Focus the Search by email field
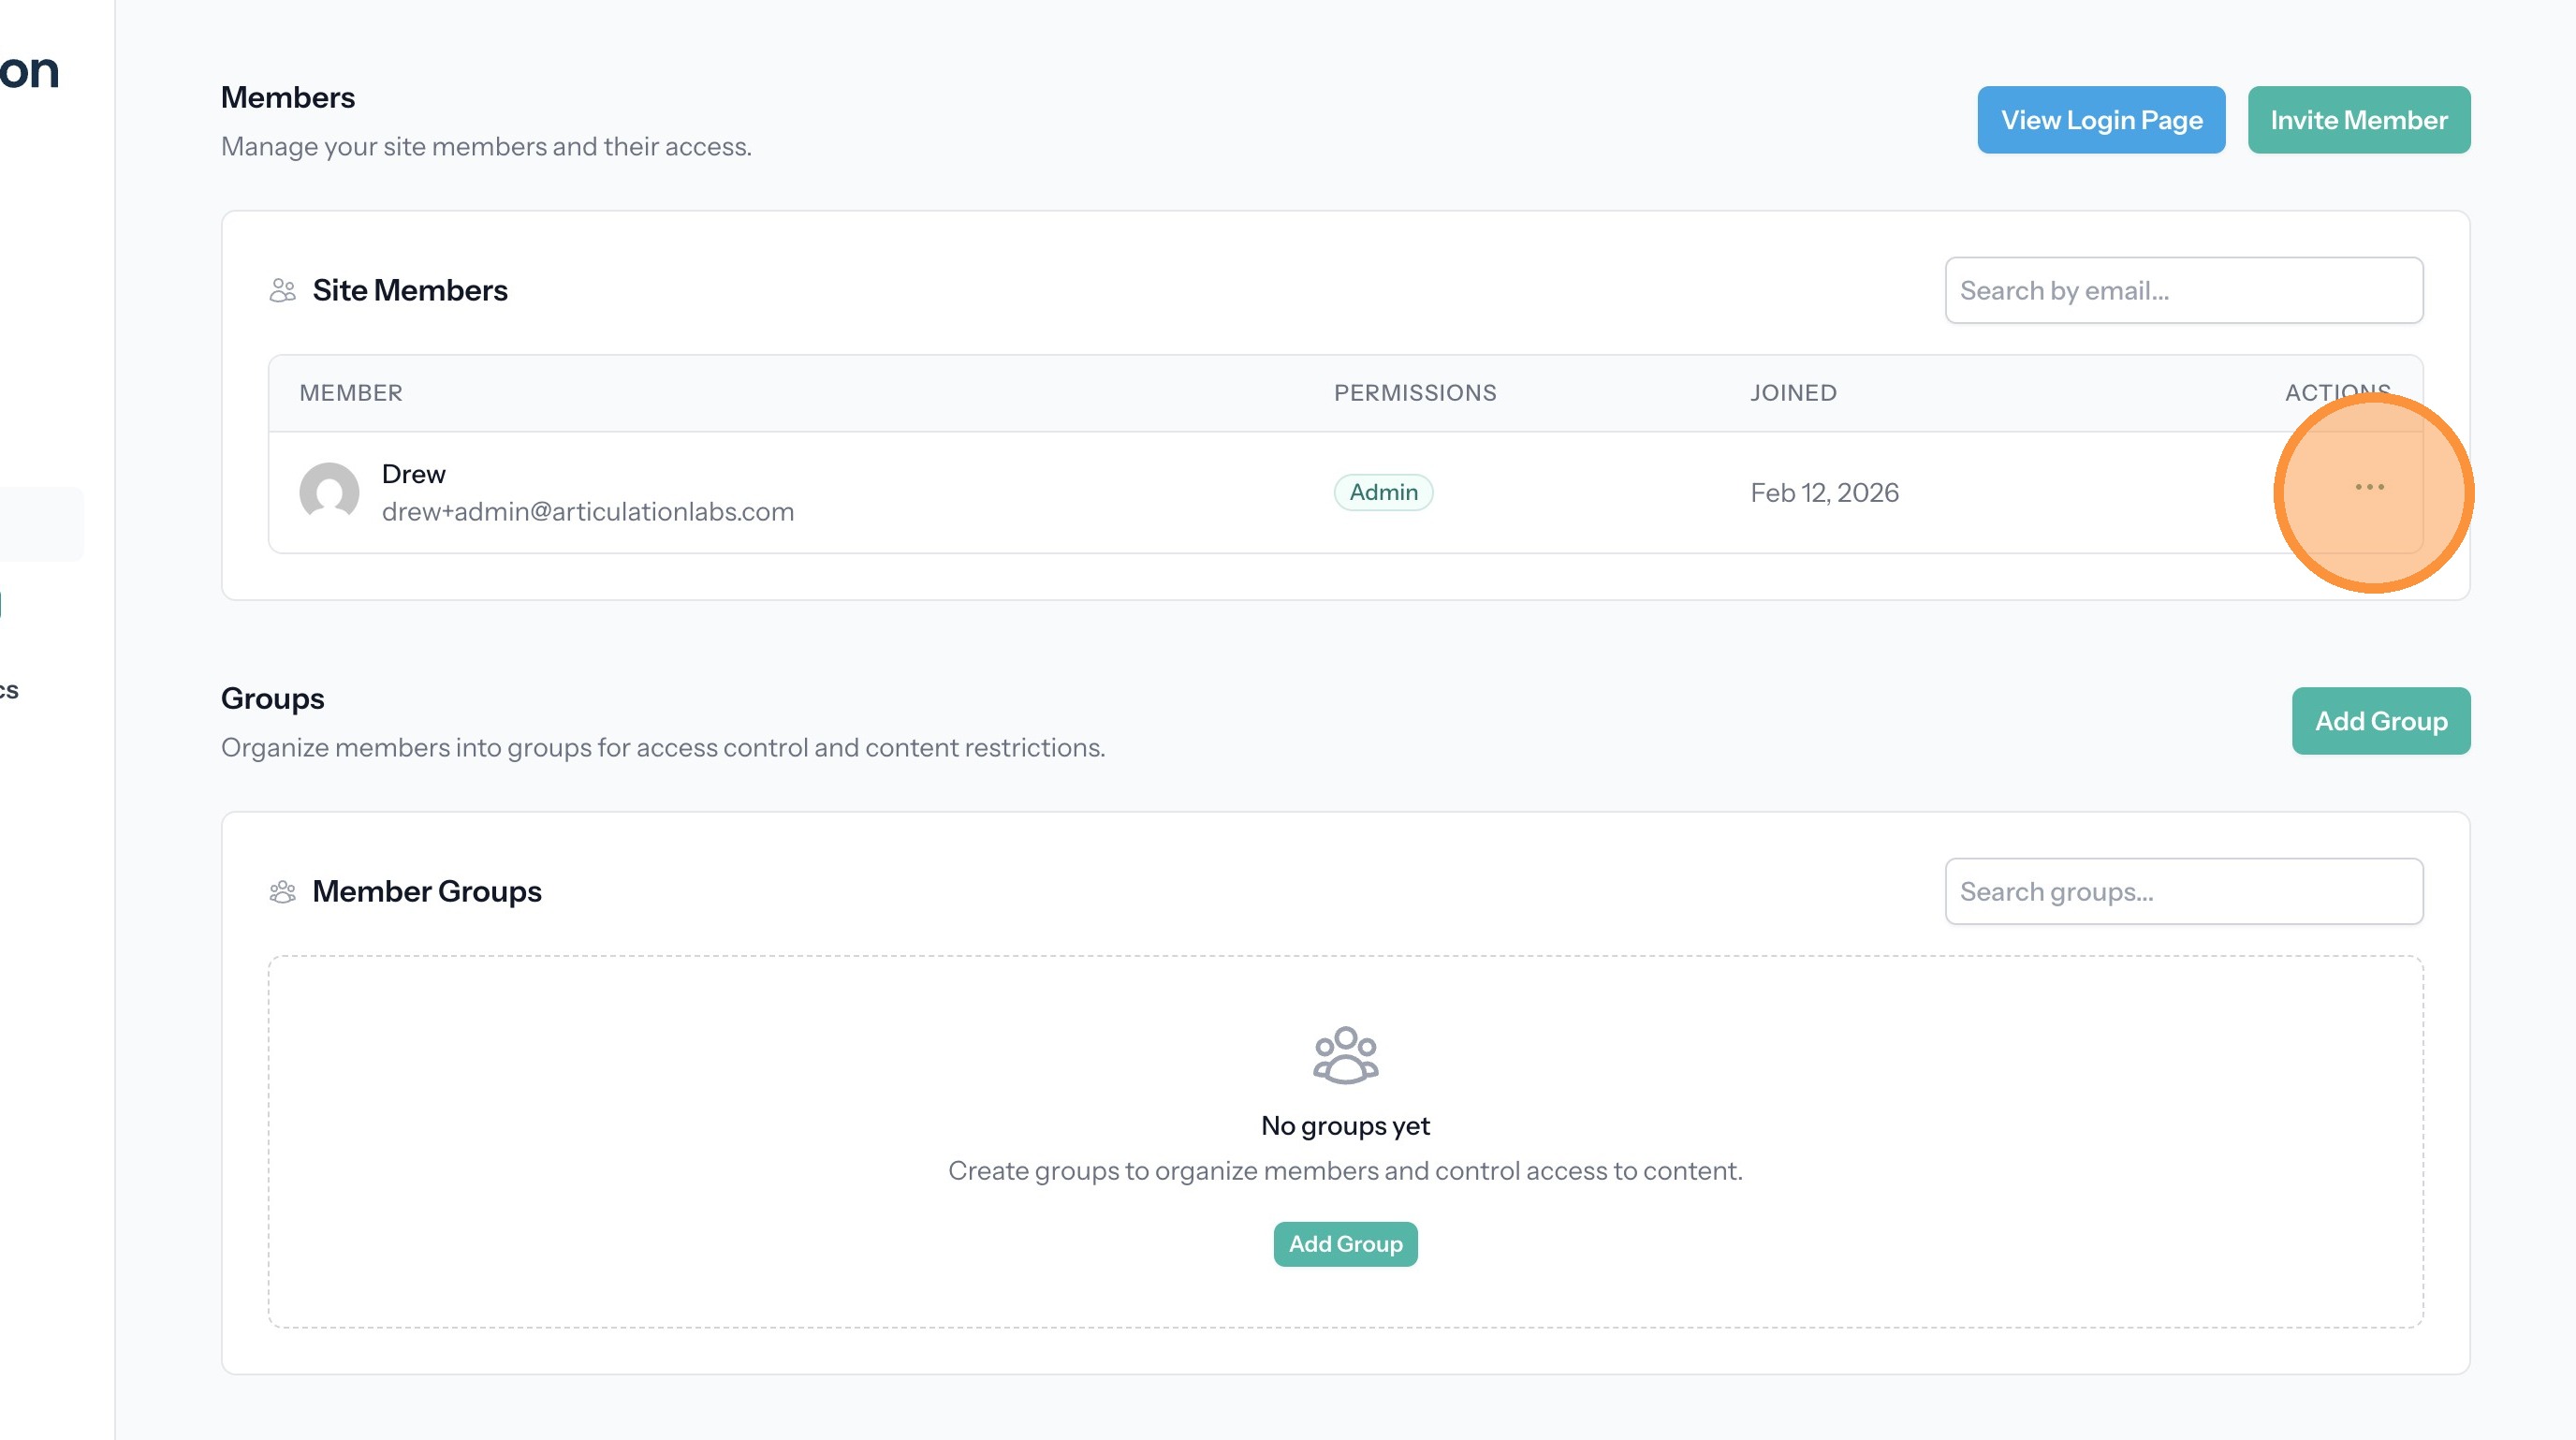The height and width of the screenshot is (1440, 2576). coord(2183,291)
